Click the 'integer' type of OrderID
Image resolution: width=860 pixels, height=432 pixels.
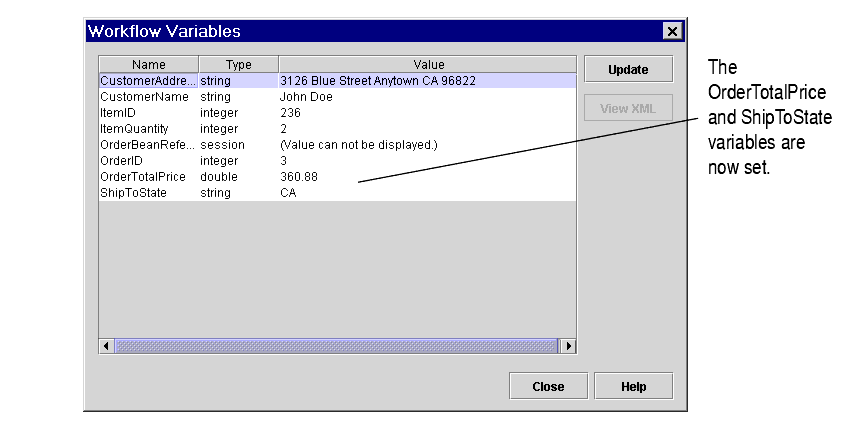pyautogui.click(x=219, y=161)
